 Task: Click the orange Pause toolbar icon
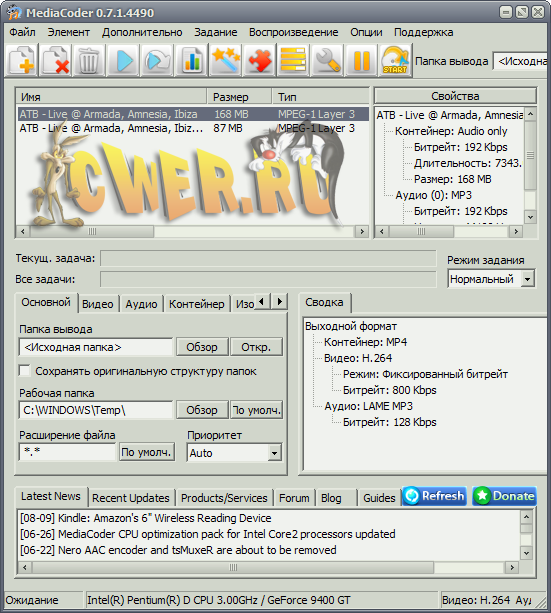[x=361, y=60]
